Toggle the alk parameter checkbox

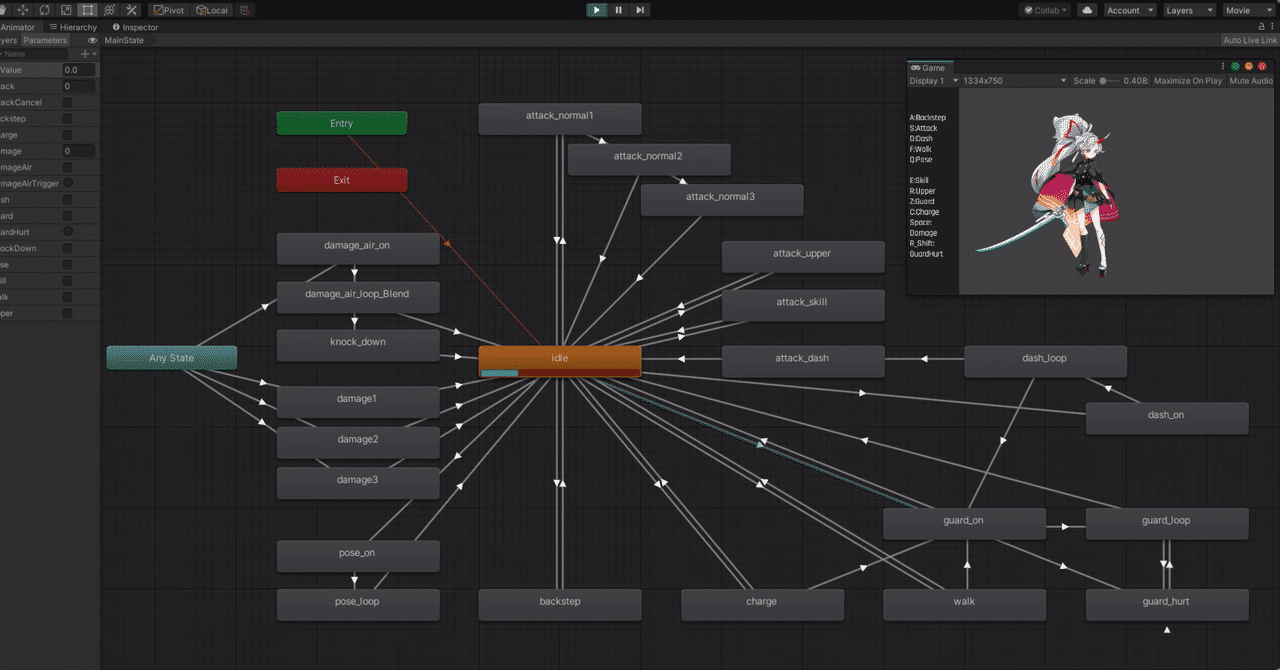(67, 297)
